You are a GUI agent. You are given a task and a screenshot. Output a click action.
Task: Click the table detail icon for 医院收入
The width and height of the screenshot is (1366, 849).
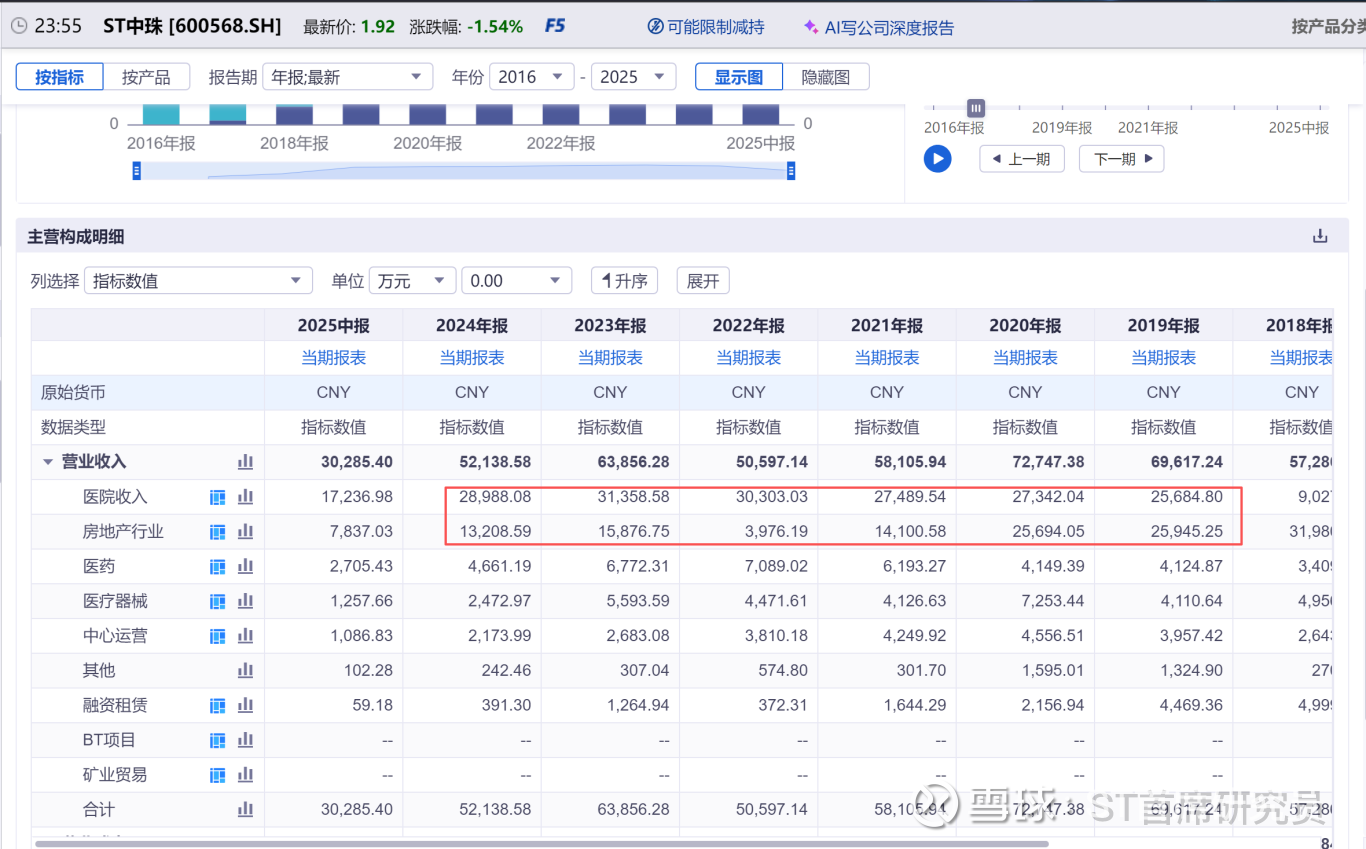tap(217, 497)
